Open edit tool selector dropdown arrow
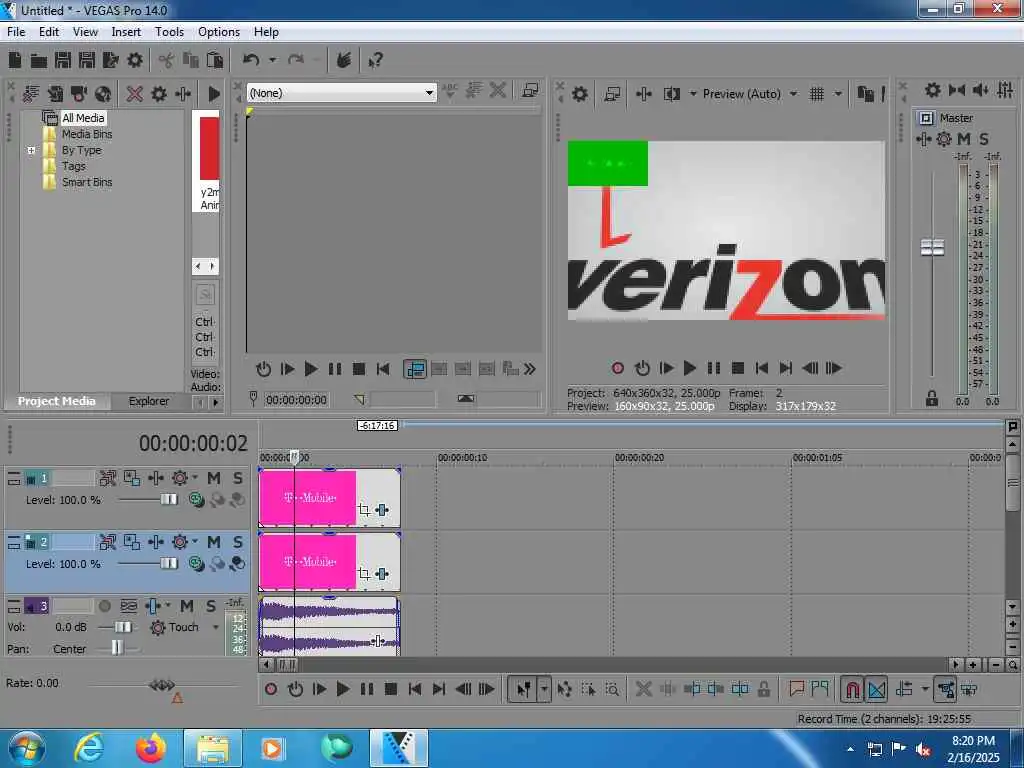The width and height of the screenshot is (1024, 768). (x=544, y=689)
